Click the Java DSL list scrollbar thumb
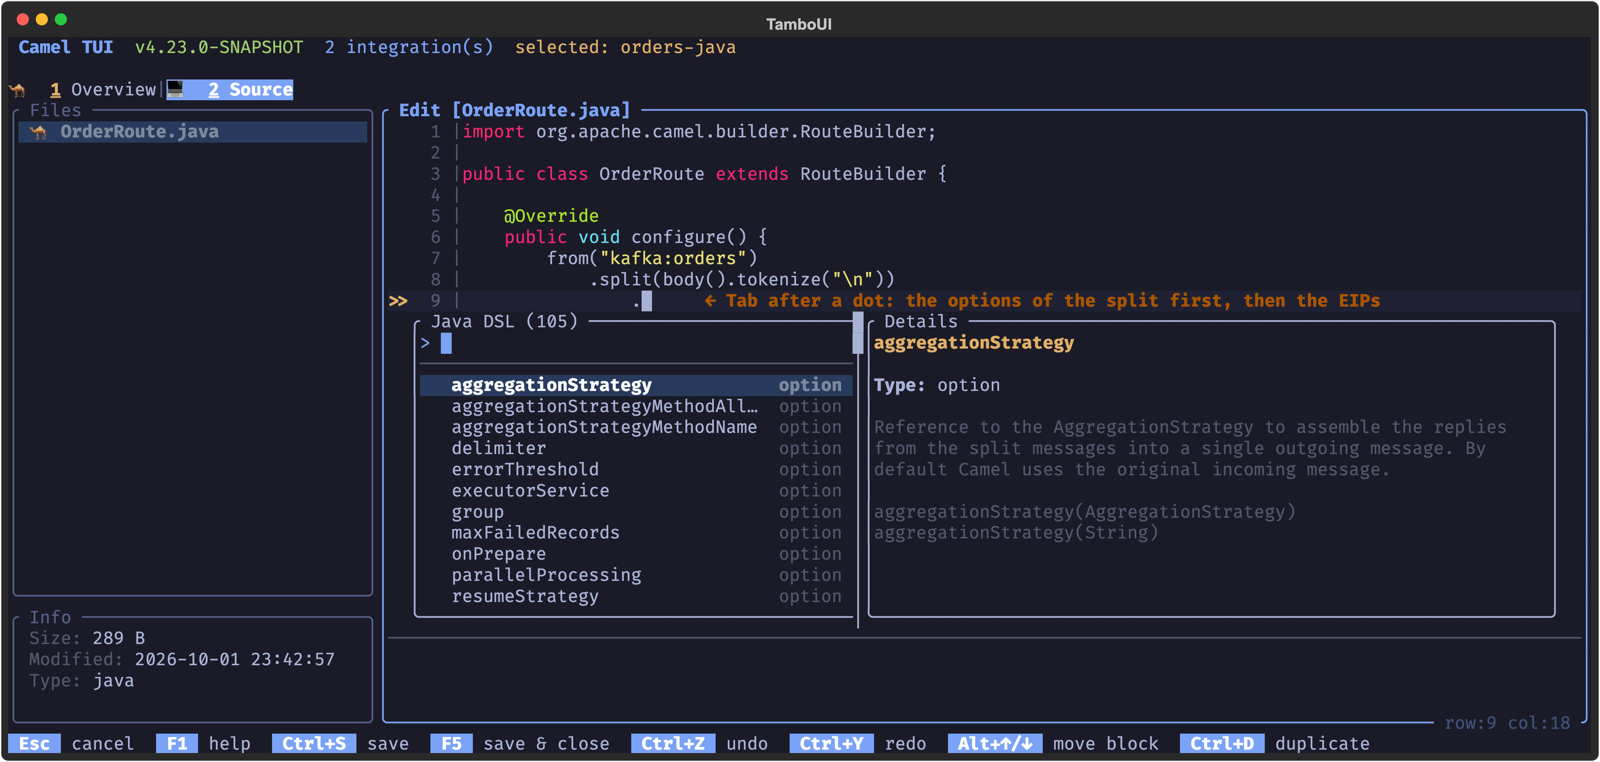The image size is (1600, 762). [858, 333]
